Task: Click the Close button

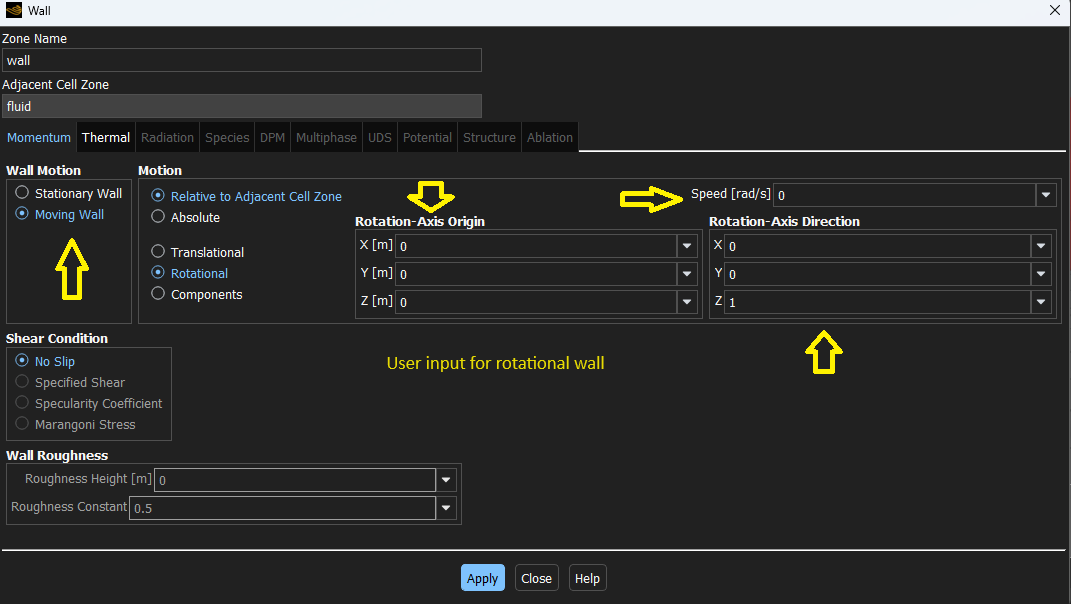Action: [536, 578]
